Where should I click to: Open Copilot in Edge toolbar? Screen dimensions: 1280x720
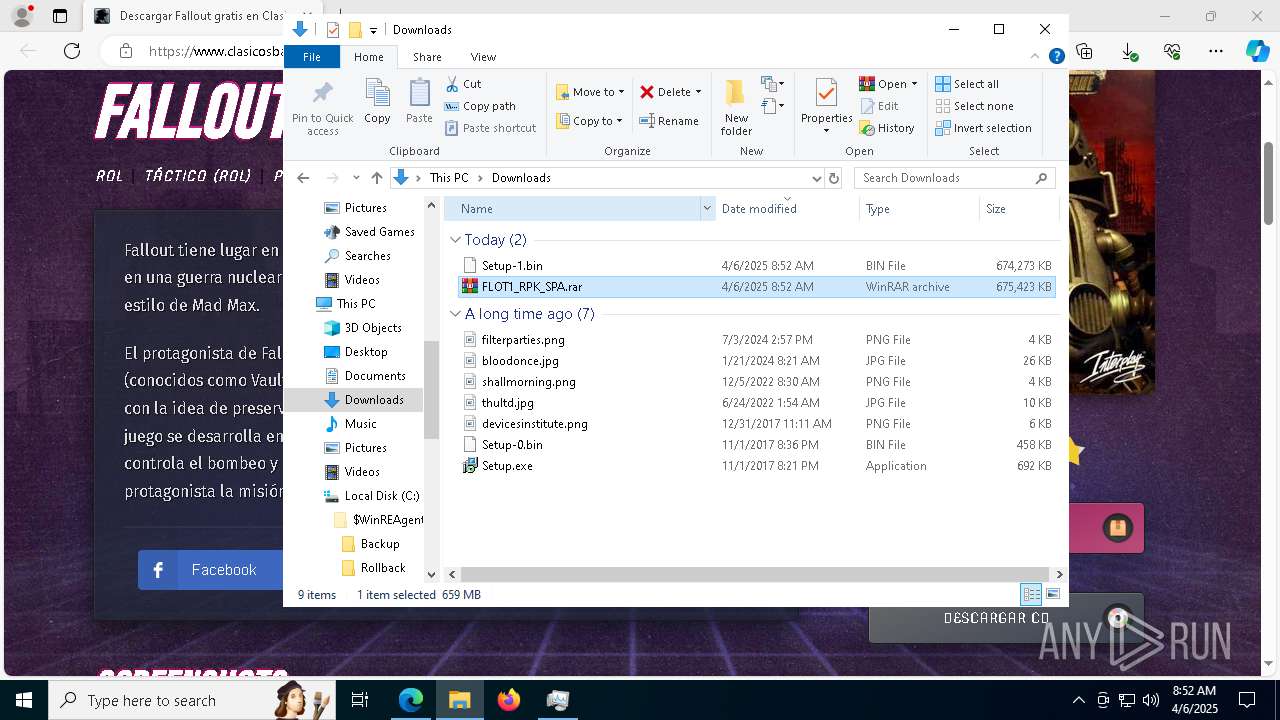(x=1257, y=51)
